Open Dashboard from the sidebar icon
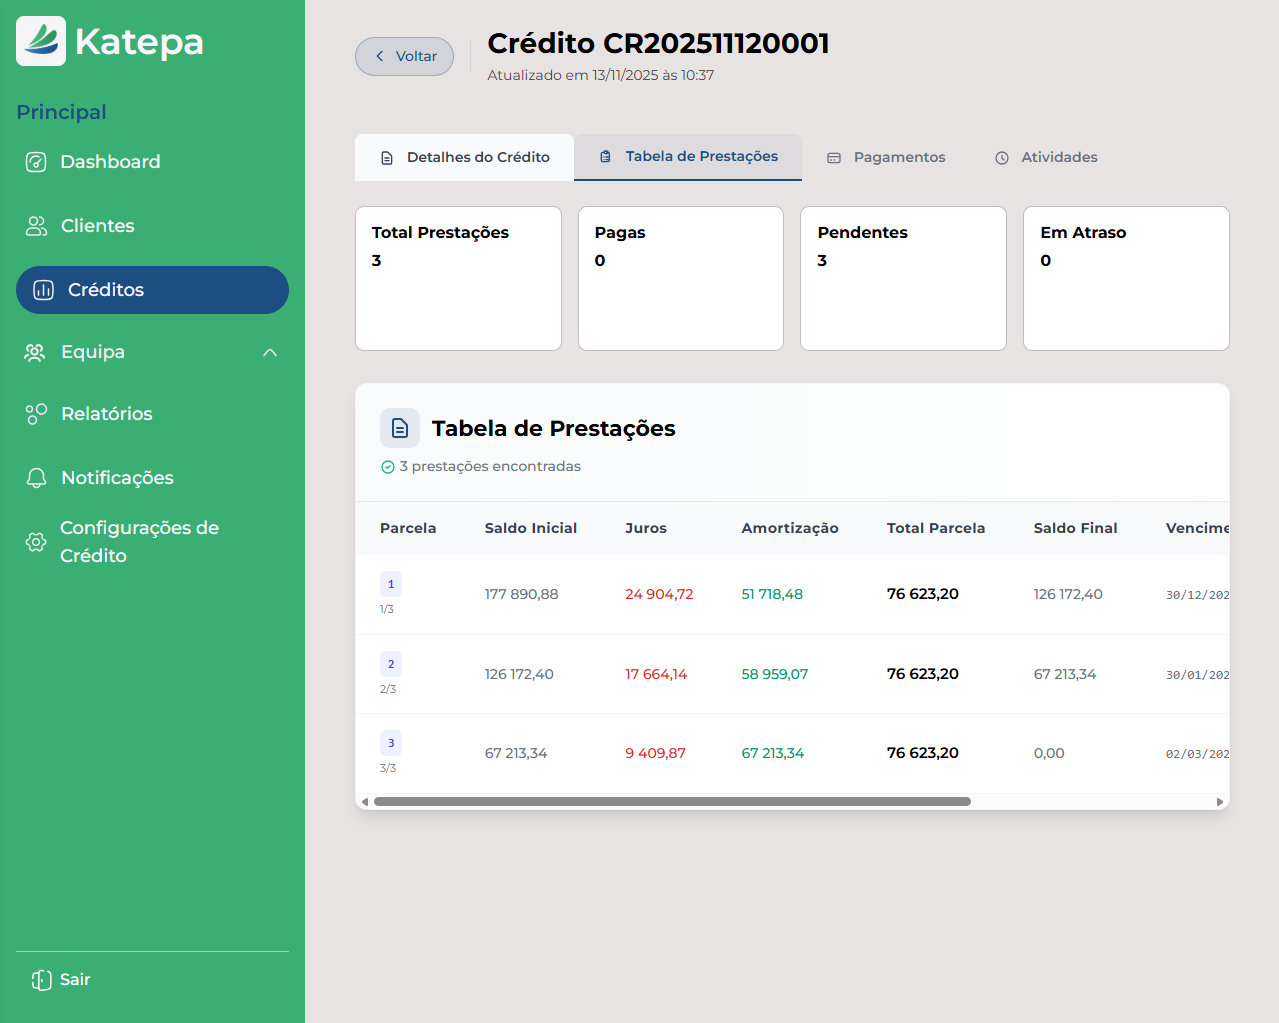The width and height of the screenshot is (1279, 1023). tap(36, 162)
